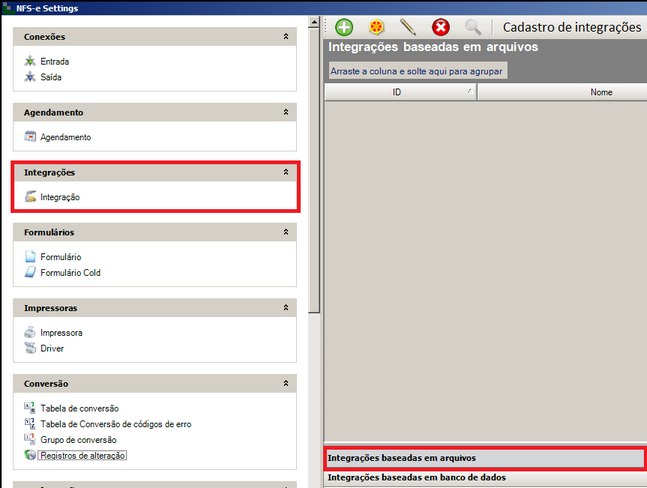The width and height of the screenshot is (647, 488).
Task: Click the Grupo de conversão icon
Action: (30, 439)
